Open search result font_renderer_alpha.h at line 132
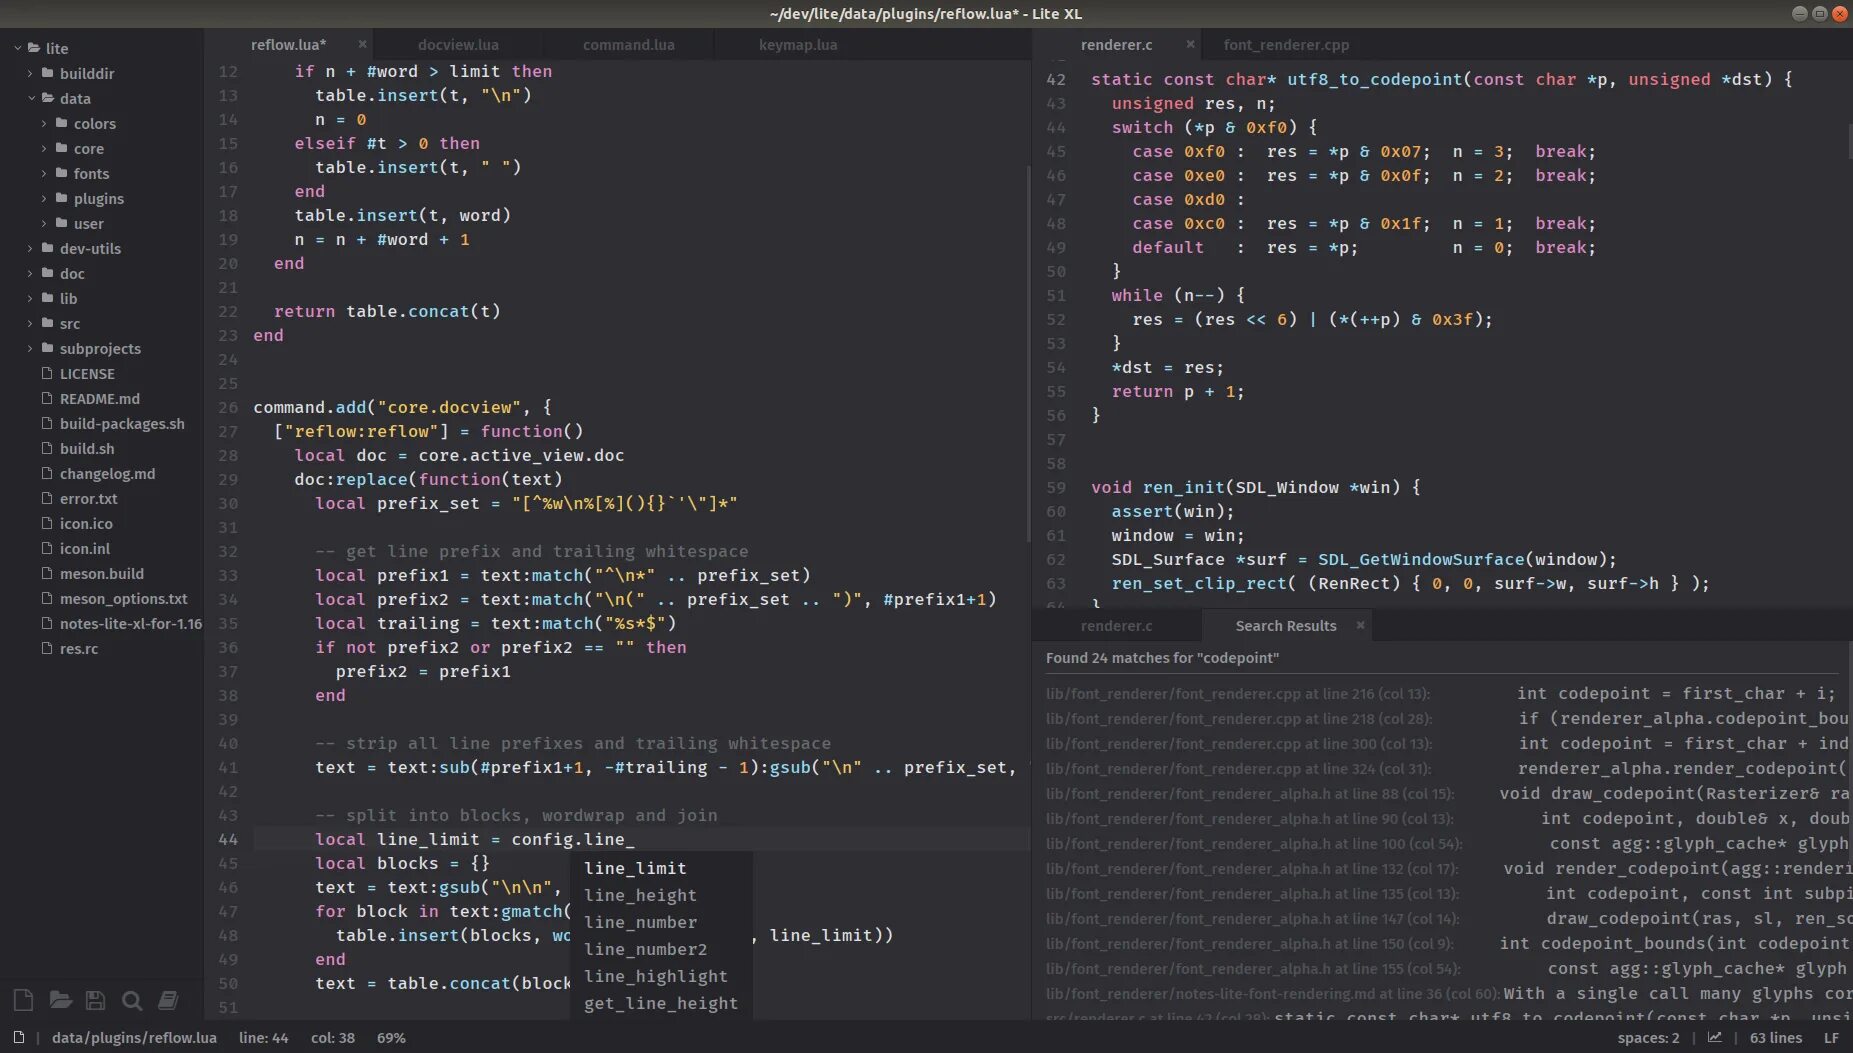 [1443, 868]
